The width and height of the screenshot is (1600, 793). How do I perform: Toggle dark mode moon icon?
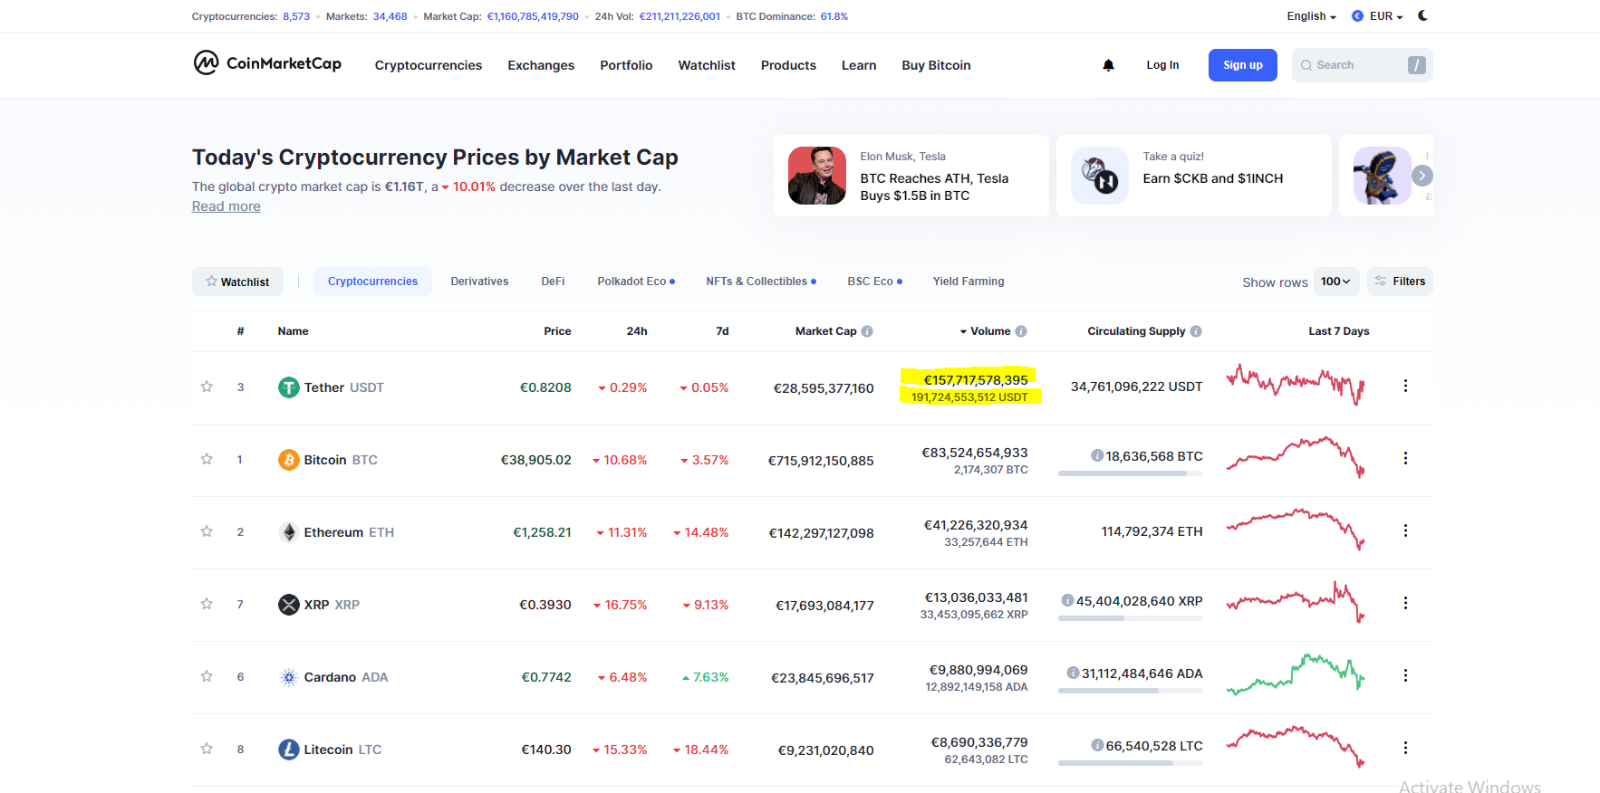1423,15
